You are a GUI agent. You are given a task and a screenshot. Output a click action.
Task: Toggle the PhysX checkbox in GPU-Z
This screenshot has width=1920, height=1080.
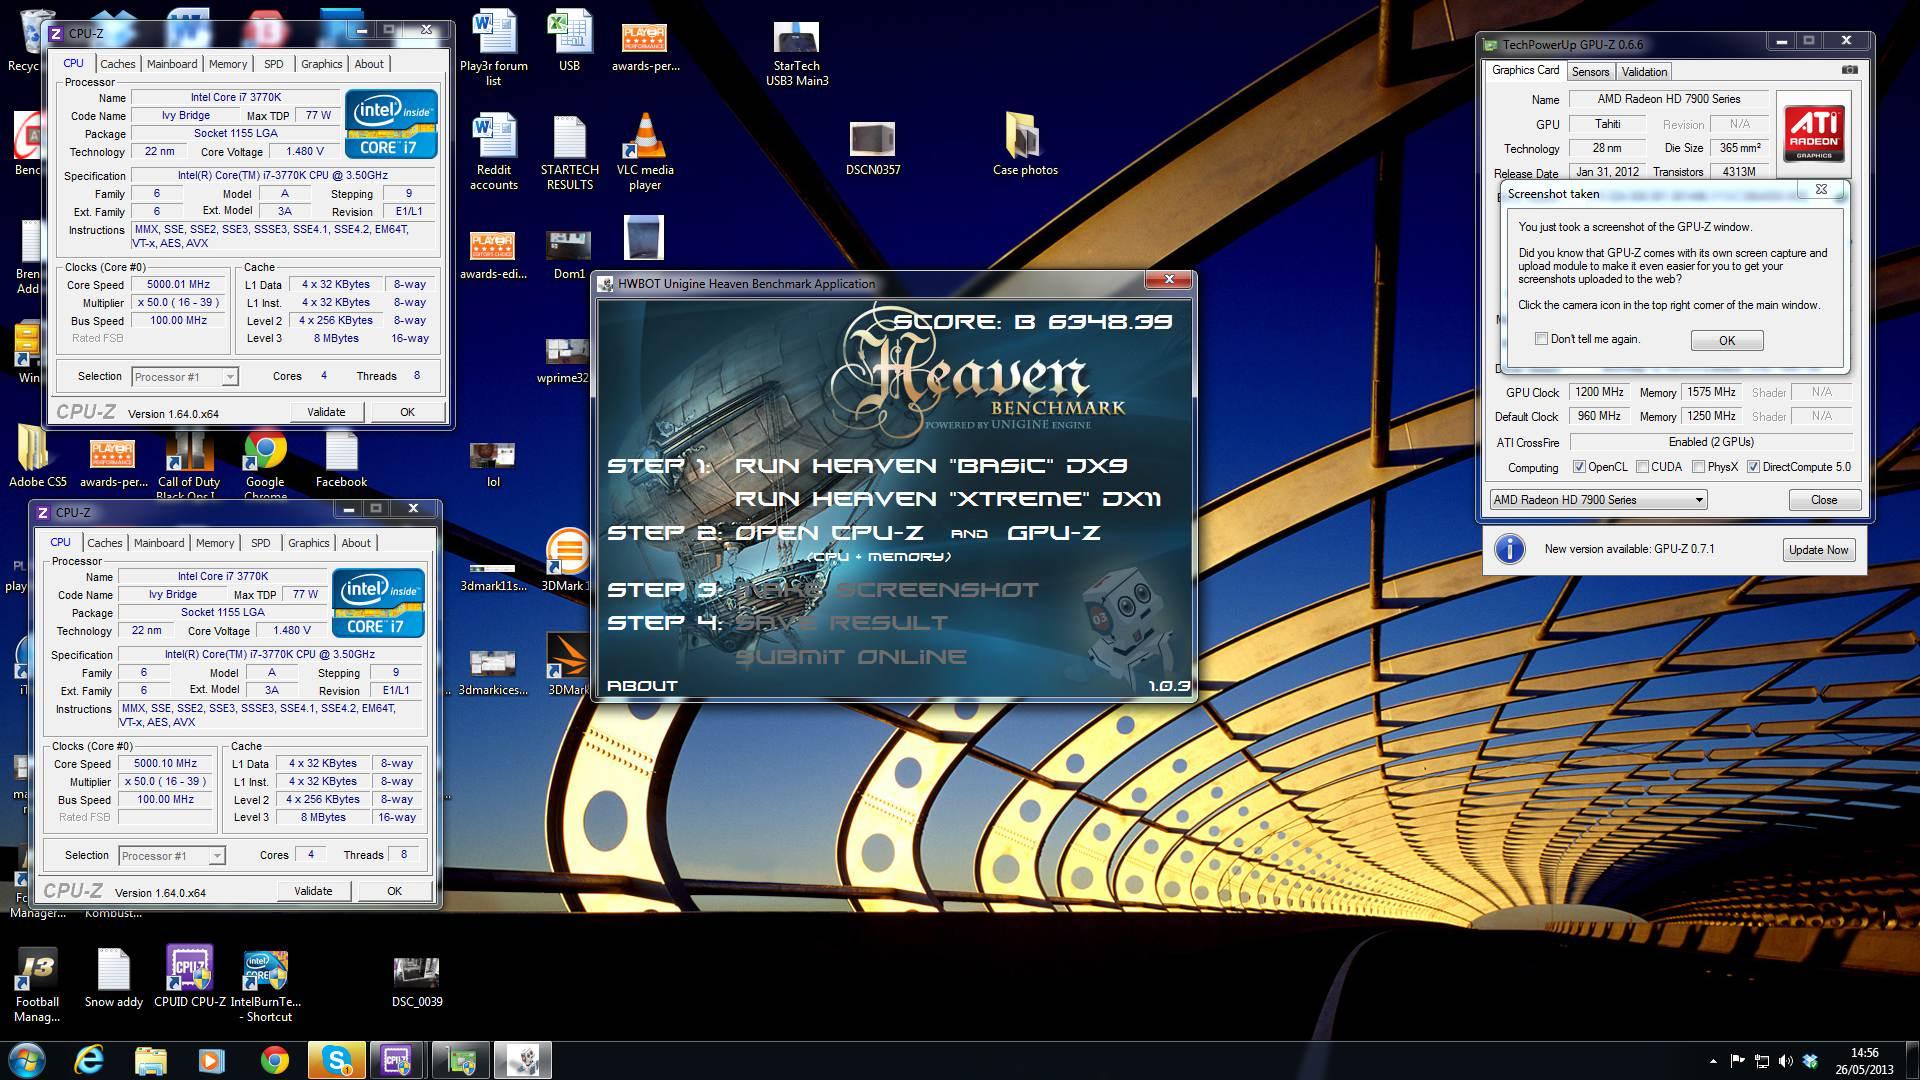coord(1698,466)
